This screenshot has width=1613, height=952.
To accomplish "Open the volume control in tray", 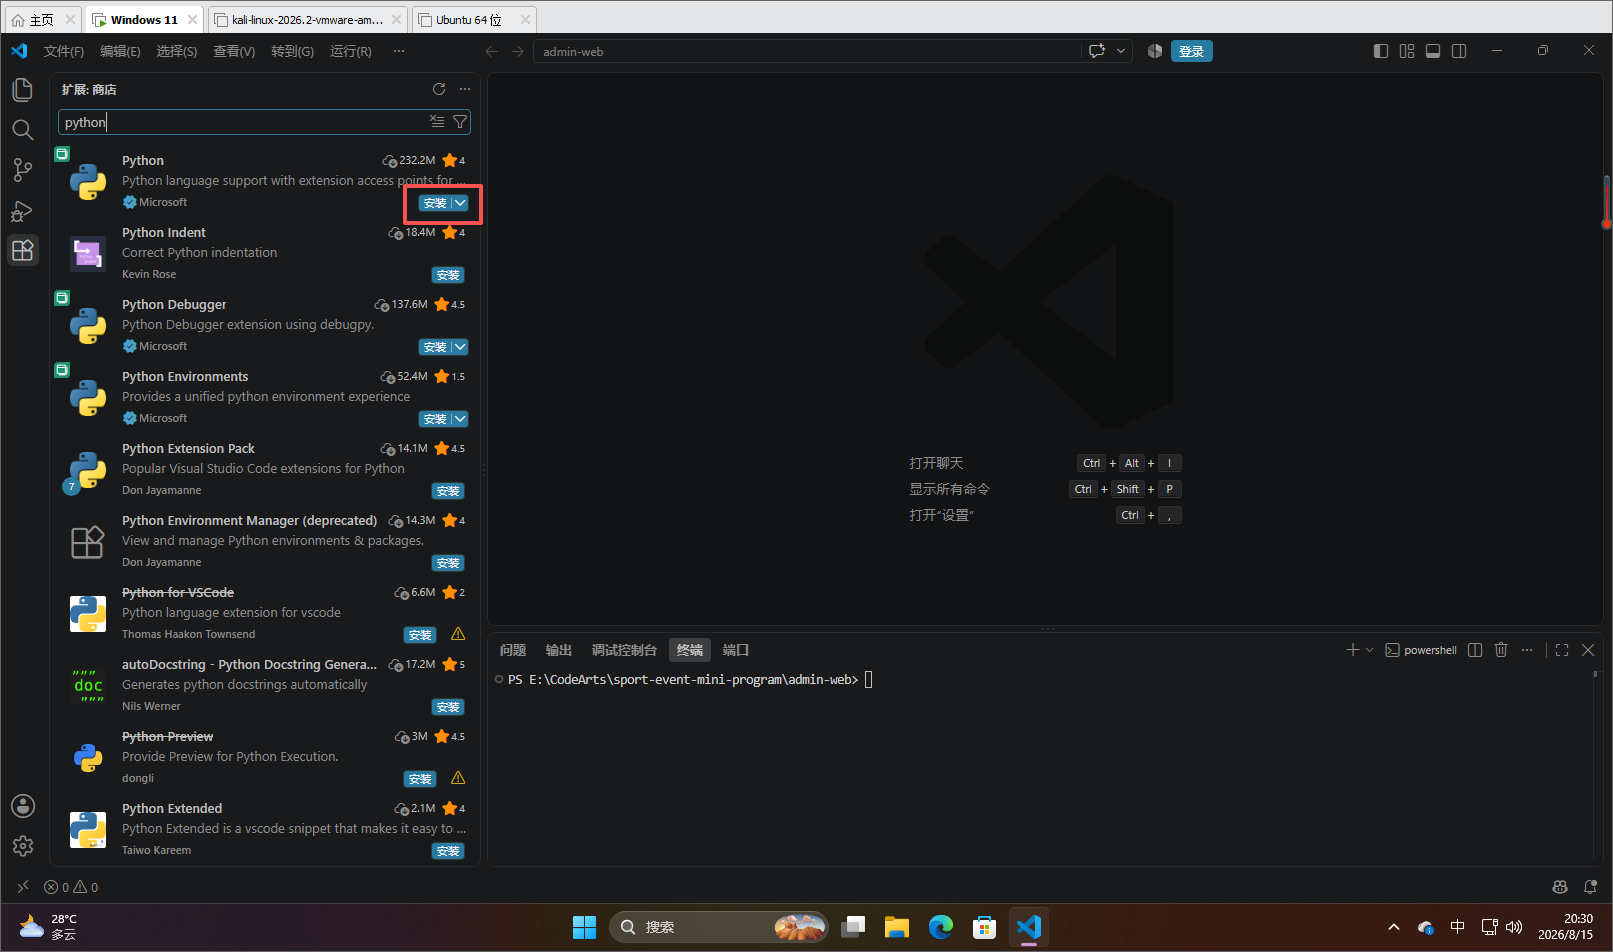I will pos(1514,927).
